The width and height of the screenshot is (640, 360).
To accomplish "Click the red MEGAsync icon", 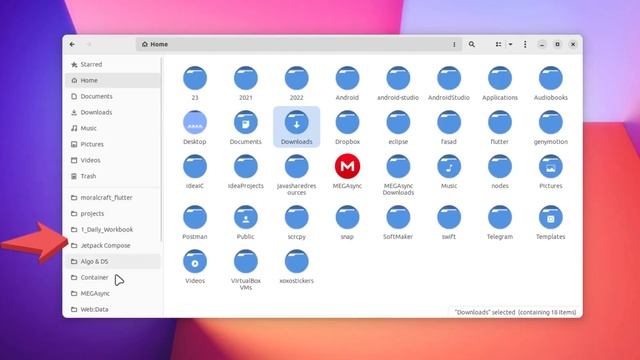I will click(347, 166).
